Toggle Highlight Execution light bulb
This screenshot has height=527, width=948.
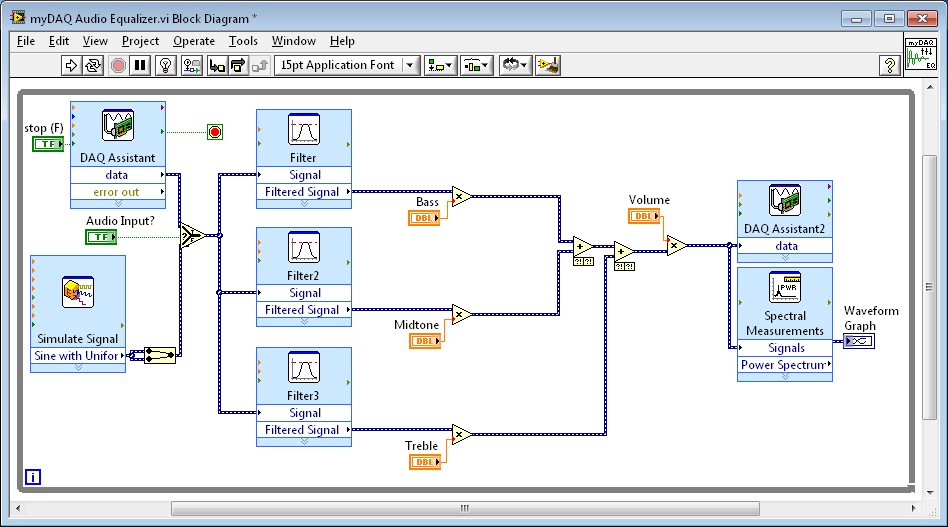pos(166,65)
